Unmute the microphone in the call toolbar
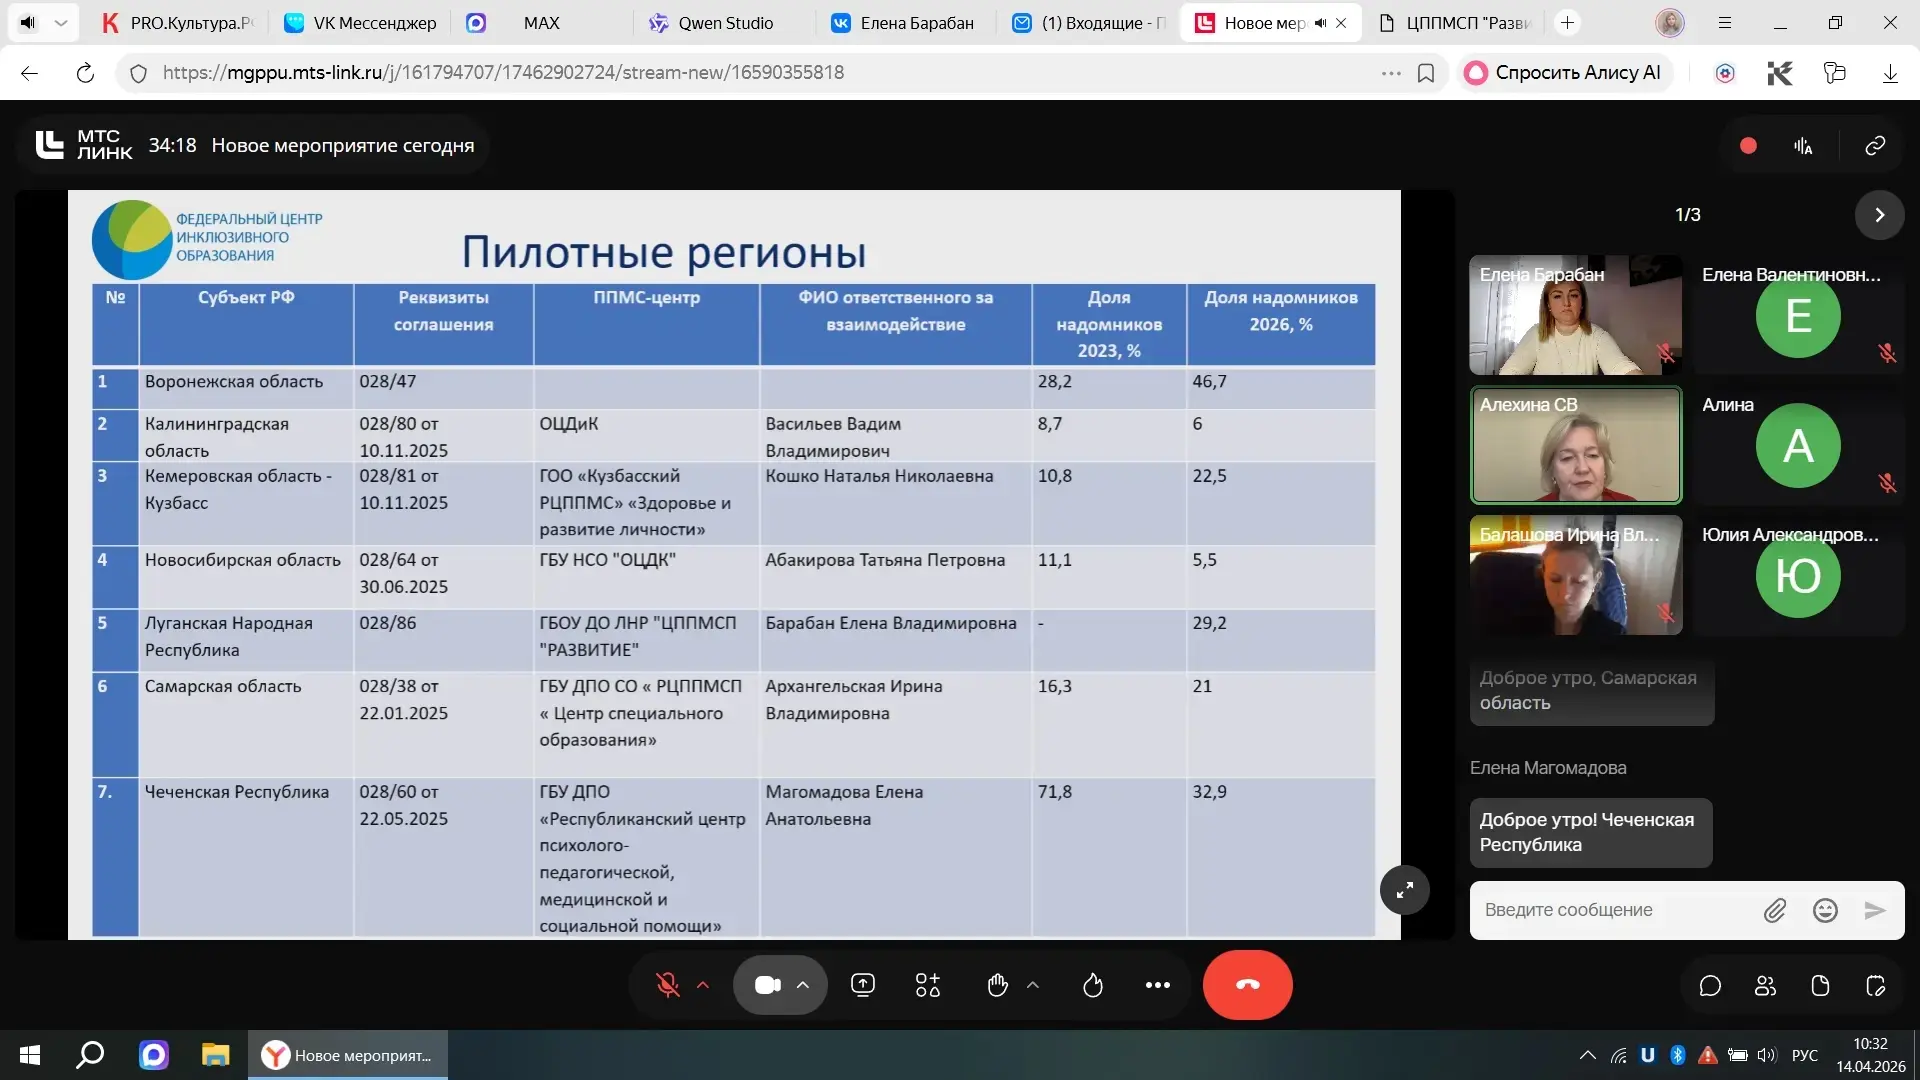This screenshot has height=1080, width=1920. (668, 985)
